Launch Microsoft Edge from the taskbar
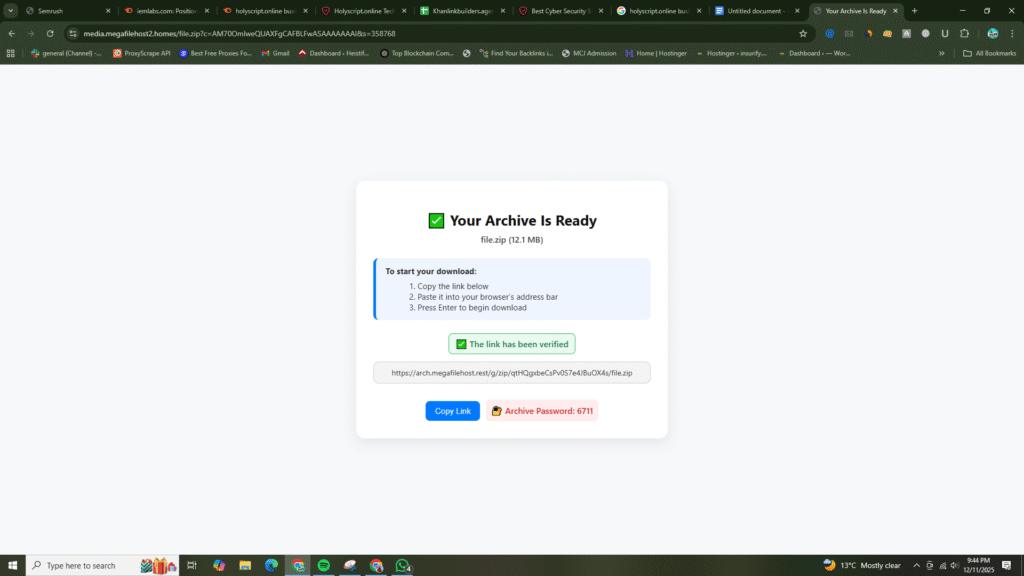 point(271,565)
